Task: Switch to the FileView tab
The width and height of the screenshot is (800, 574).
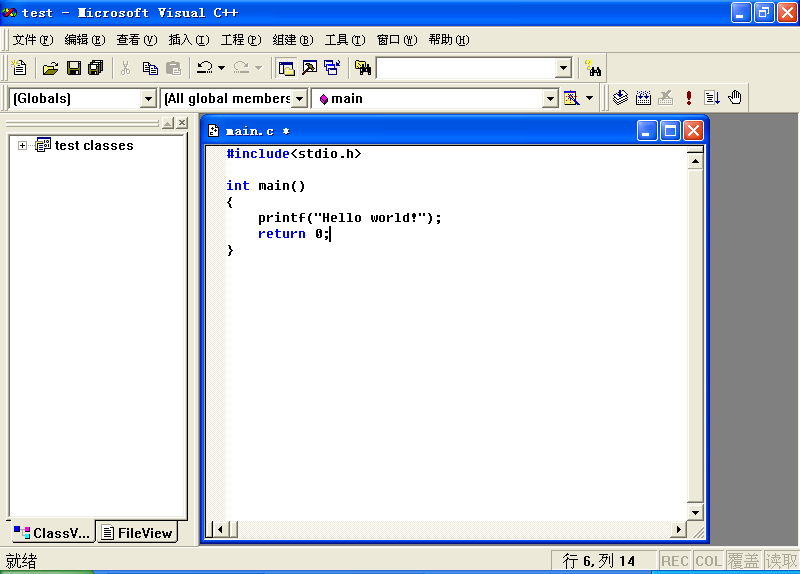Action: click(137, 533)
